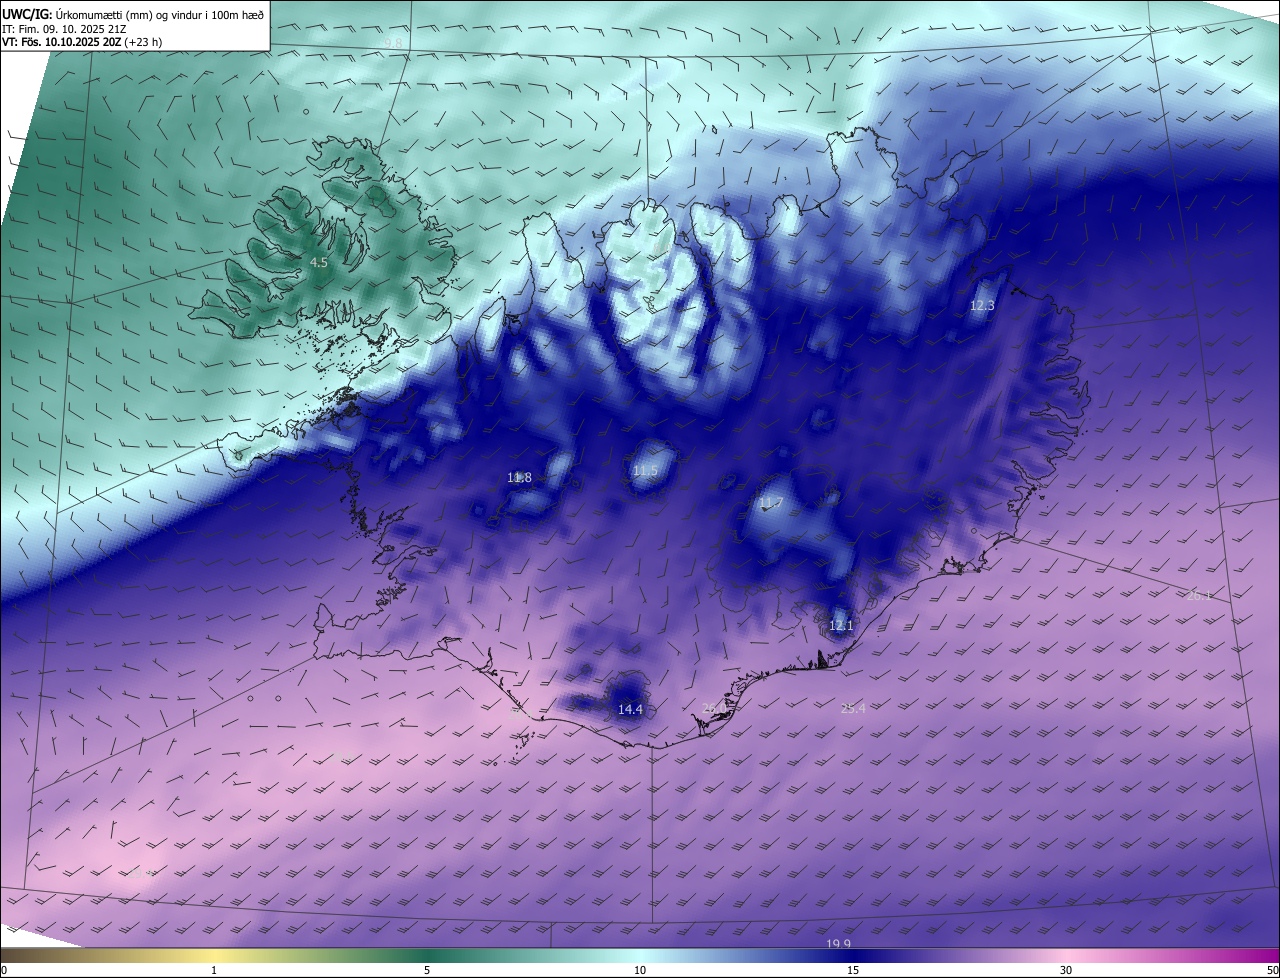The image size is (1280, 978).
Task: Pick the brown segment of the color bar
Action: 50,956
